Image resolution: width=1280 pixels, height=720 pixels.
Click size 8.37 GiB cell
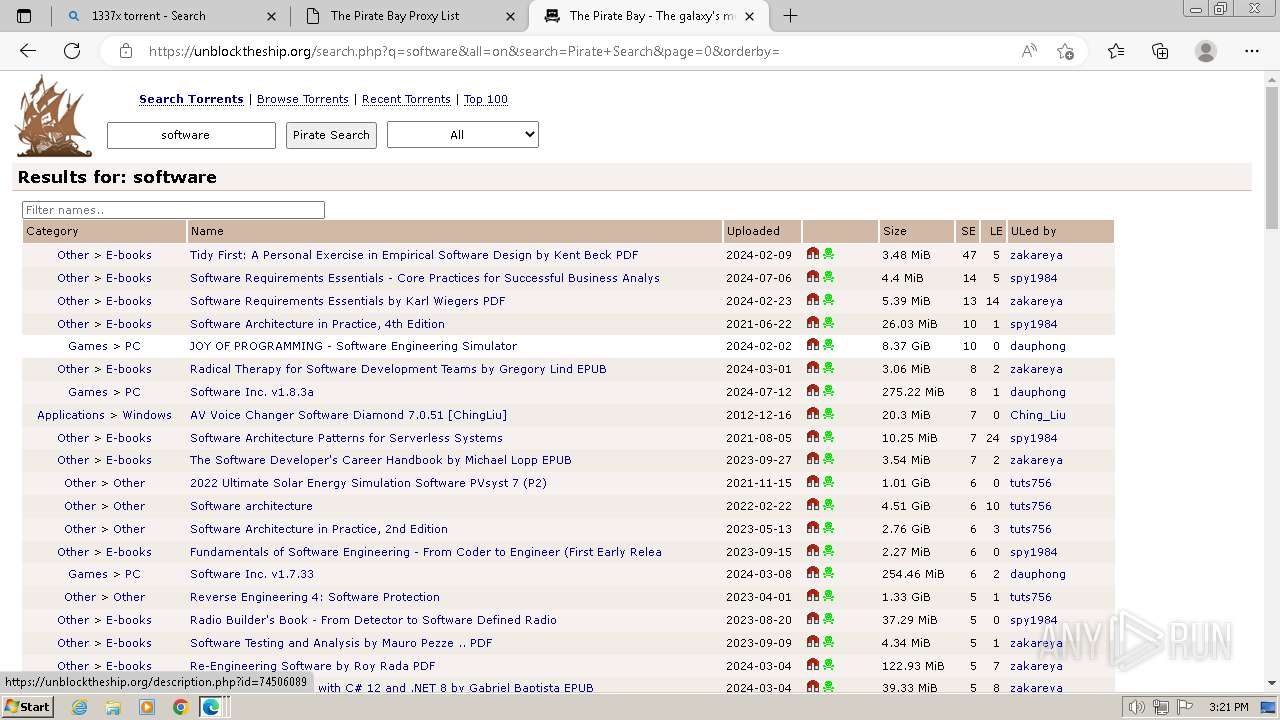pos(906,346)
